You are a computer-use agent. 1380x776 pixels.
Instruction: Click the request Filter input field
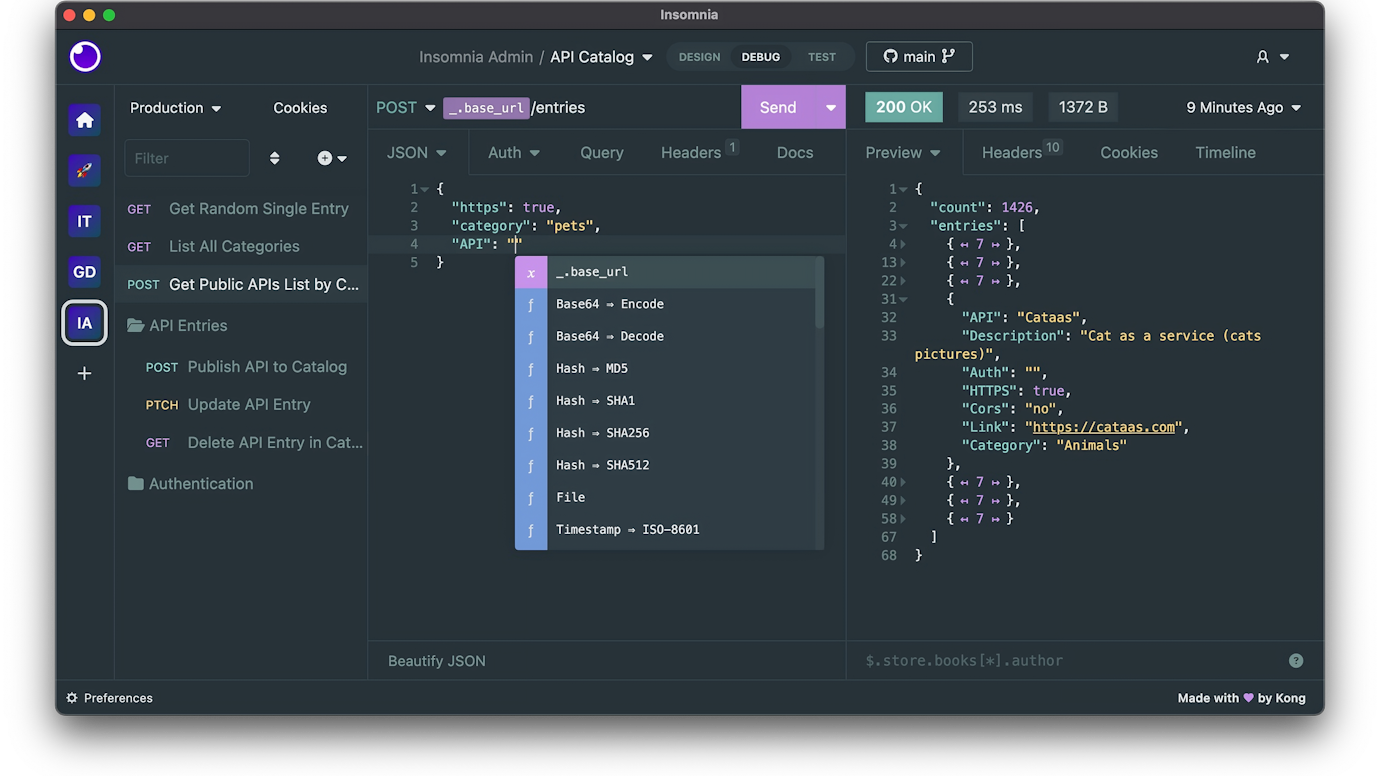coord(186,157)
